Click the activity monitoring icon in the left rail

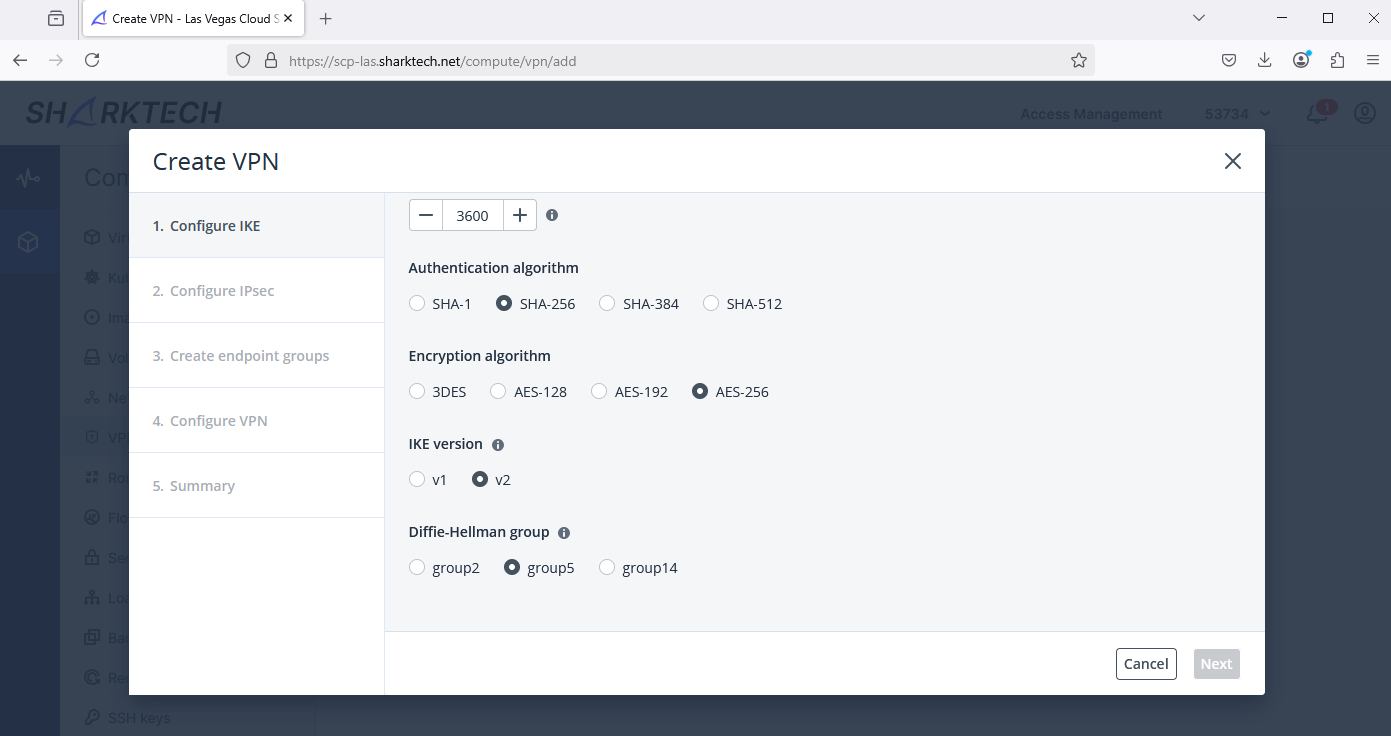tap(30, 177)
